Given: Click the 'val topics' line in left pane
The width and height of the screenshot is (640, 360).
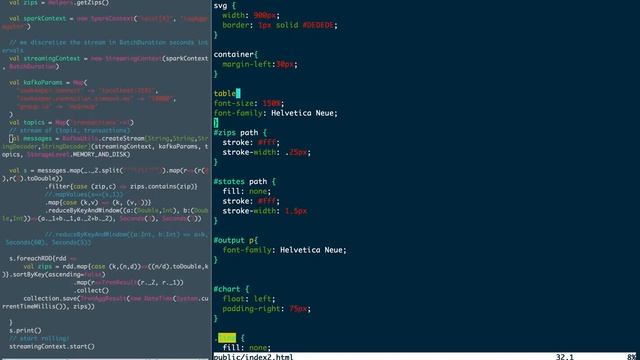Looking at the screenshot, I should click(71, 123).
